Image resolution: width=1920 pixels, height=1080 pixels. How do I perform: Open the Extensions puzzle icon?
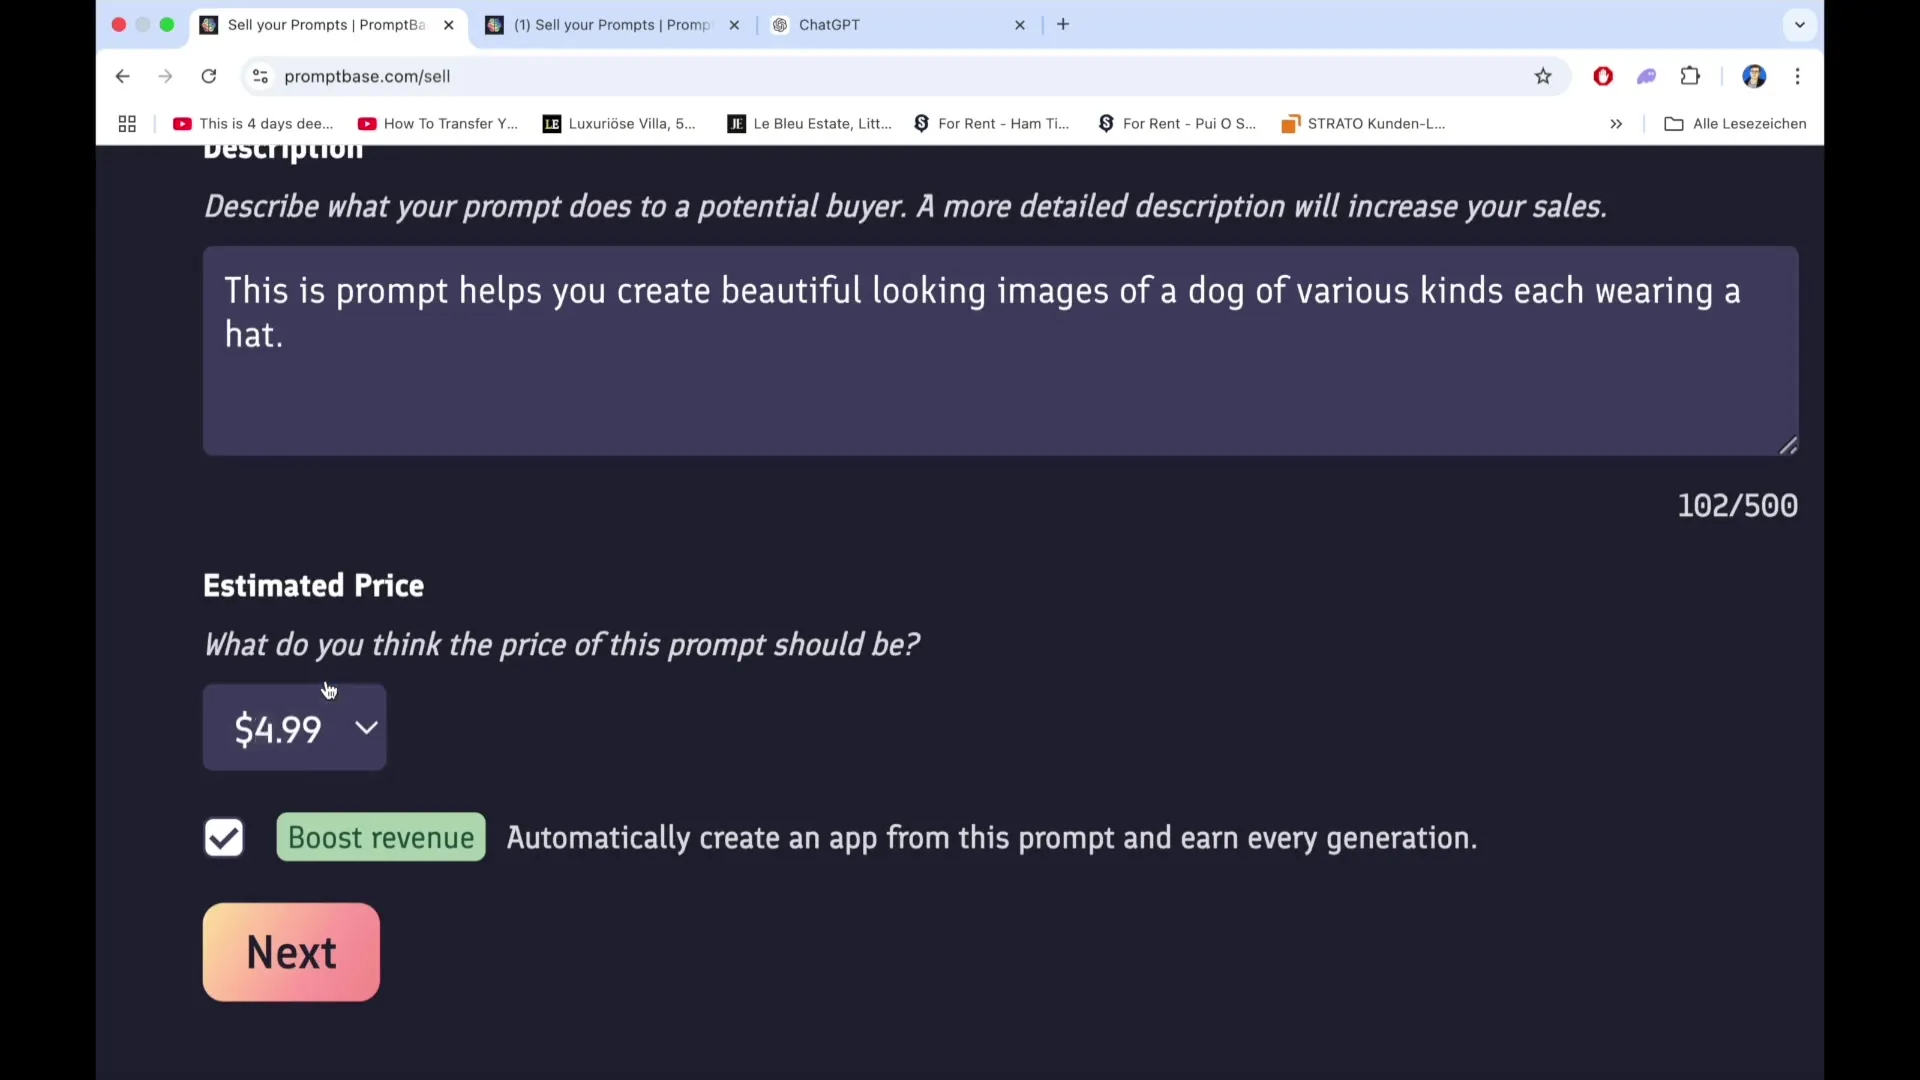[1690, 76]
